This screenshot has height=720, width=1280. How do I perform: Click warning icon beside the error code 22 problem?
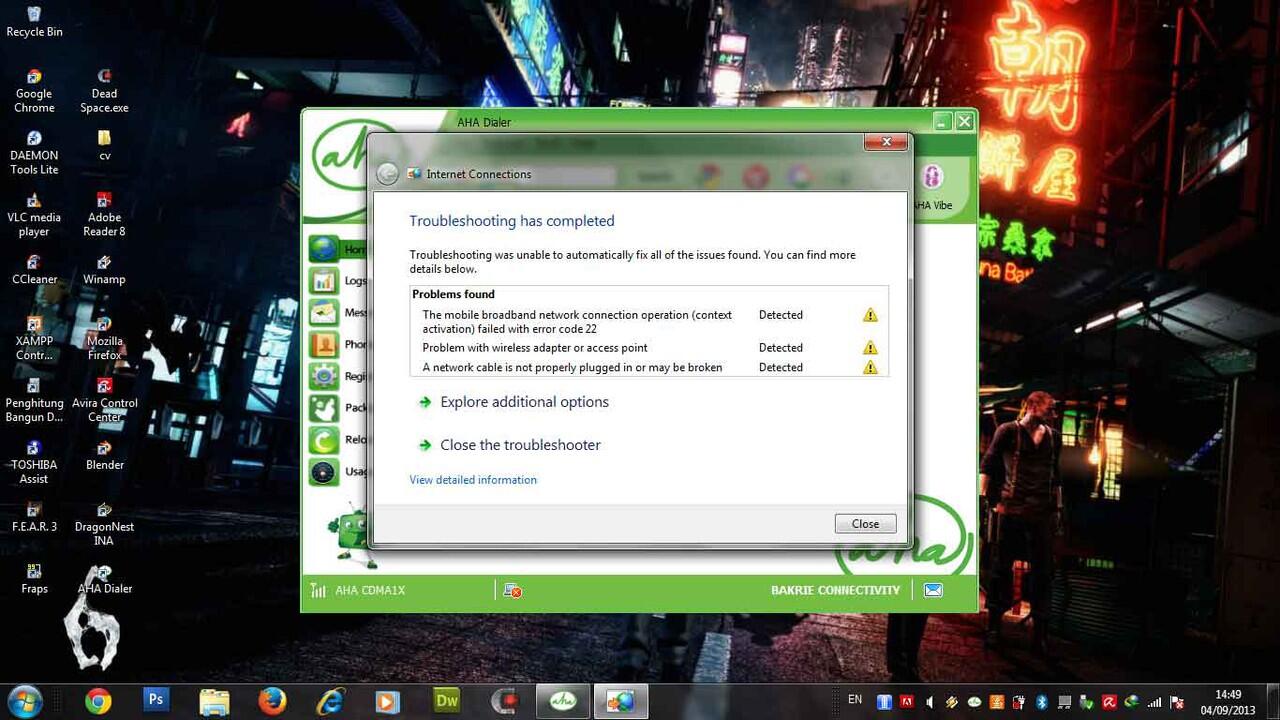tap(870, 315)
